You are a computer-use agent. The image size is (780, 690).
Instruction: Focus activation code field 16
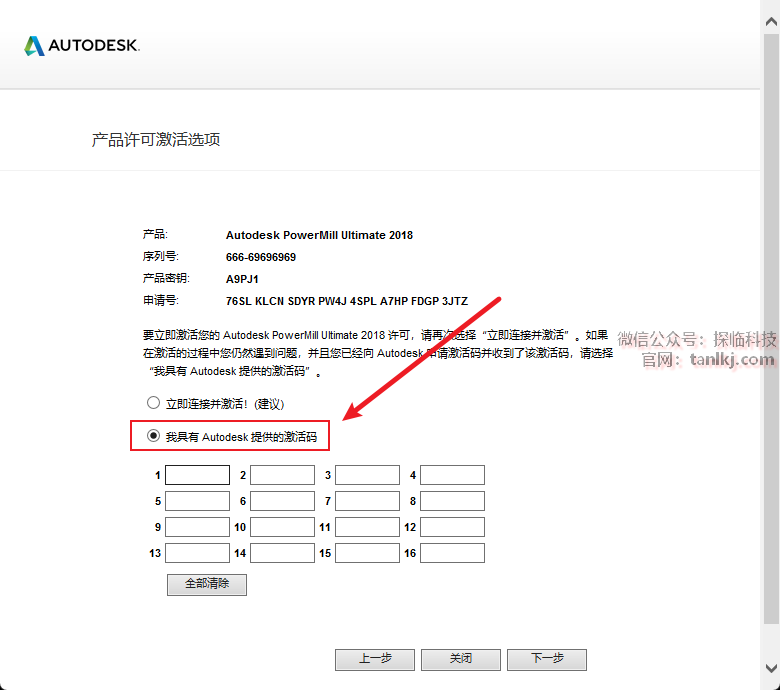click(x=453, y=553)
